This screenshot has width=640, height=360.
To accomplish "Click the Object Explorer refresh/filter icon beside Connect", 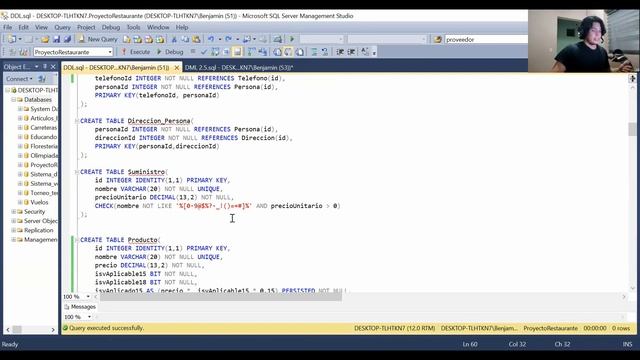I will click(x=42, y=78).
